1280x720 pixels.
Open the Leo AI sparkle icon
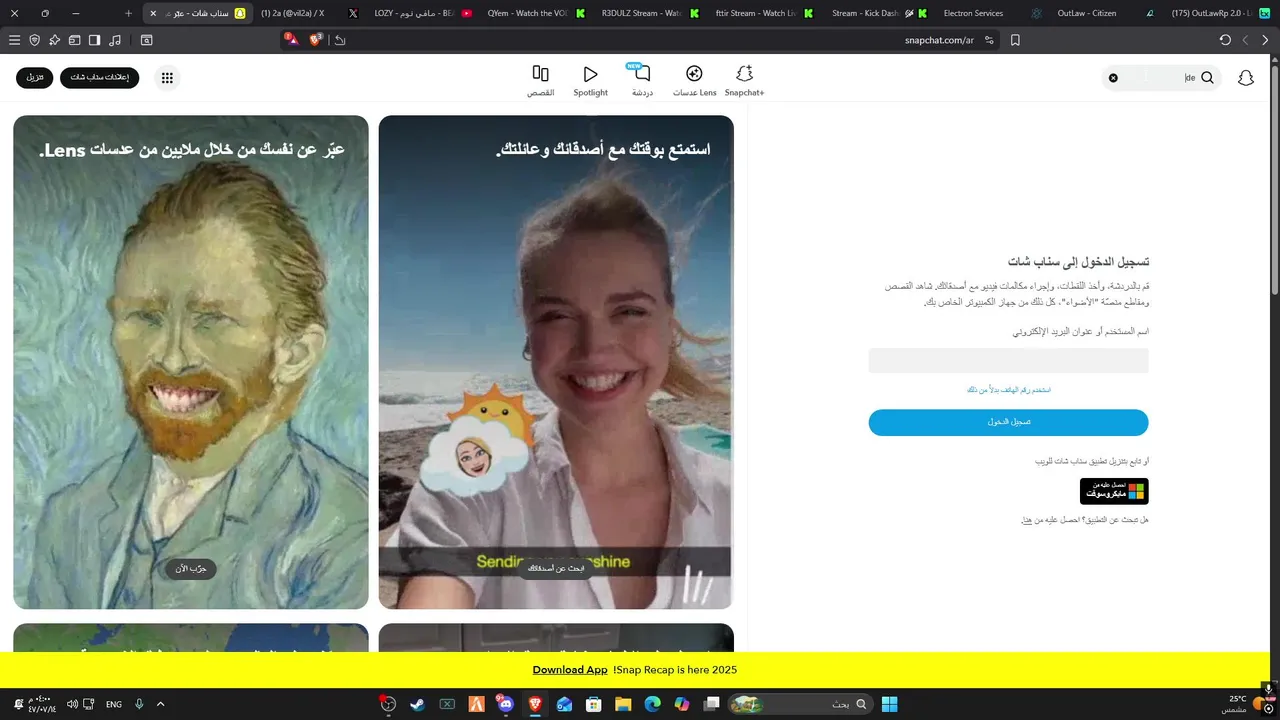(55, 40)
